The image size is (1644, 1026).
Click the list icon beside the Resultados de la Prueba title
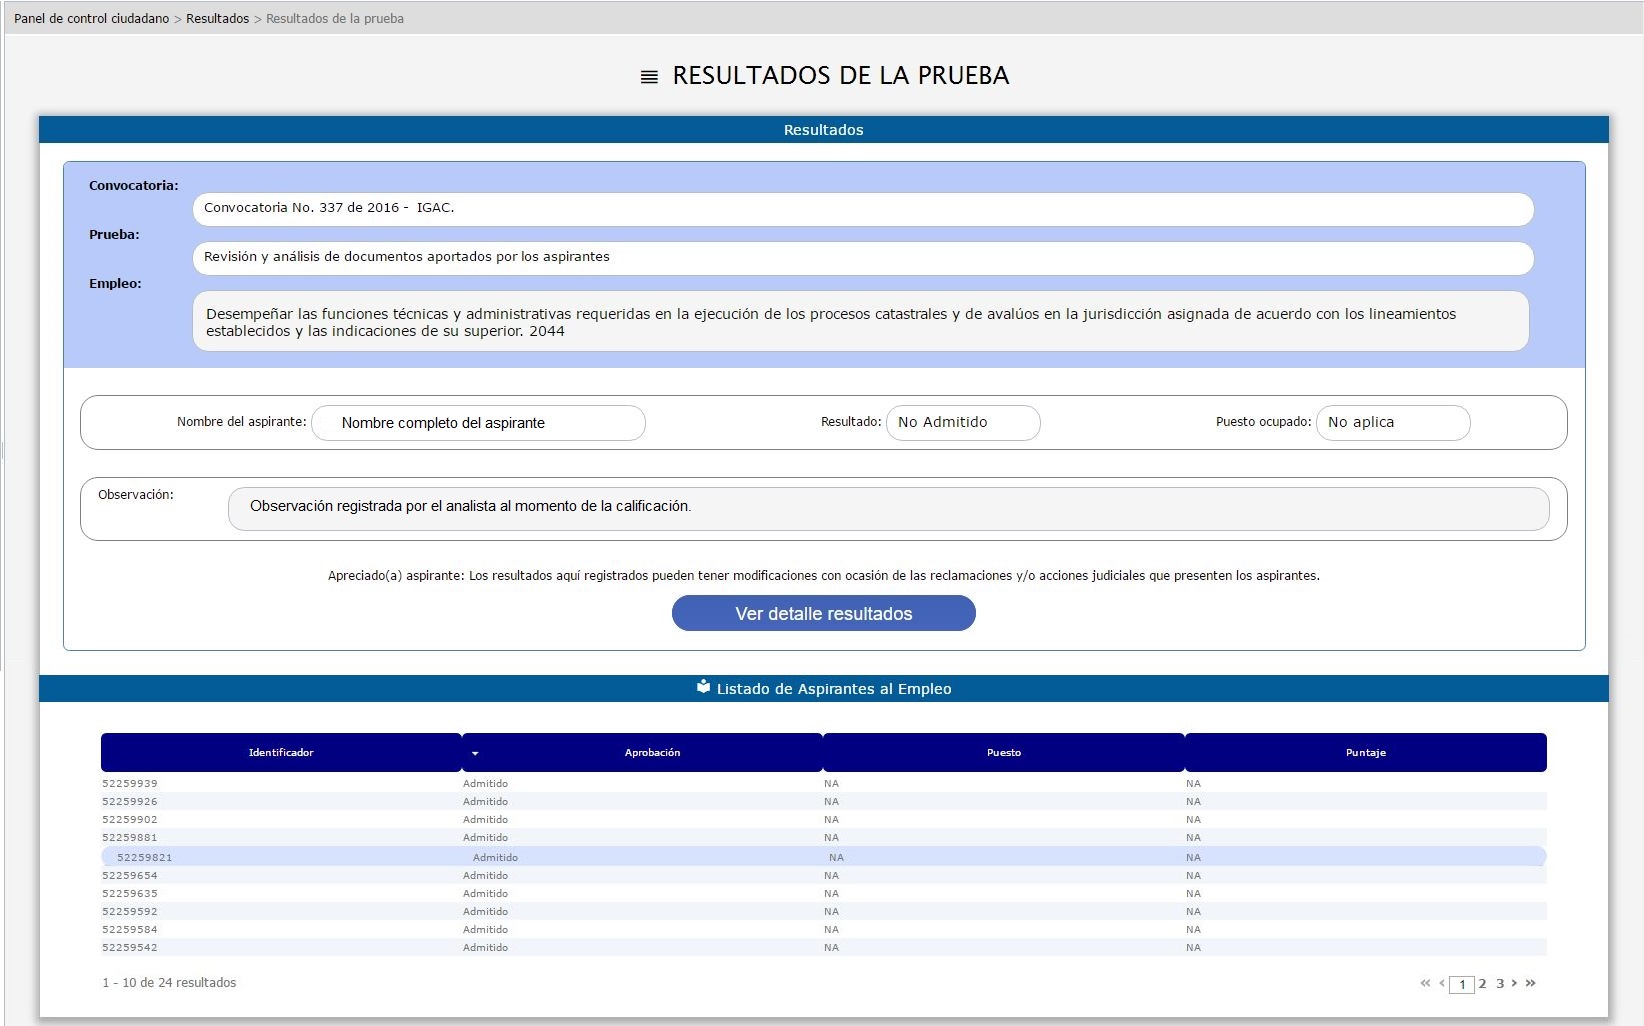(649, 77)
